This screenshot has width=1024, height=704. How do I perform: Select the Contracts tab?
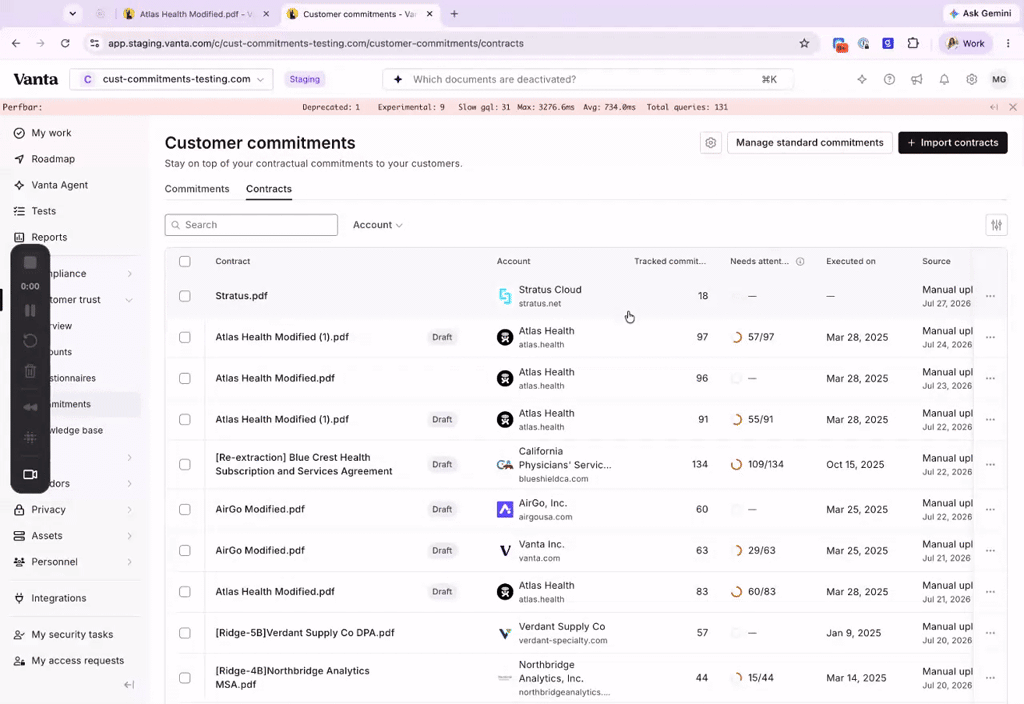[x=268, y=189]
